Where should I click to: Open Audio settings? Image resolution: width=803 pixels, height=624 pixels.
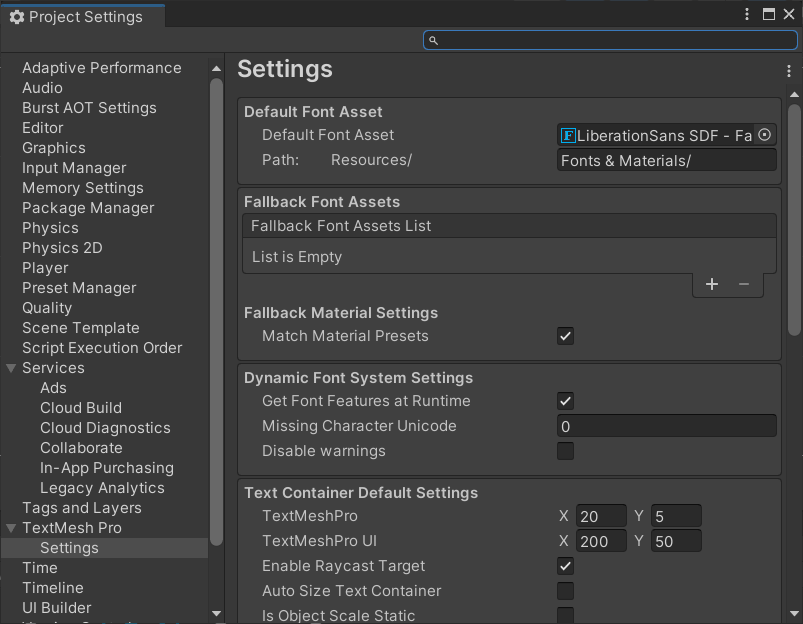coord(42,88)
